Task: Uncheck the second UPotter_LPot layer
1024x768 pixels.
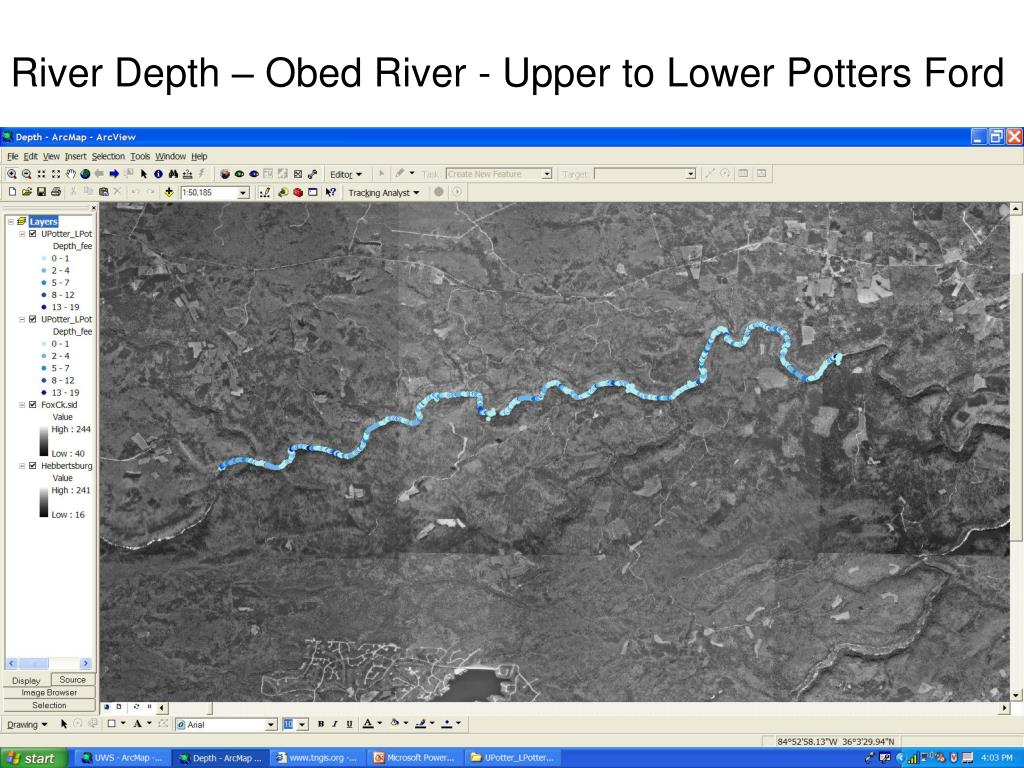Action: coord(33,319)
